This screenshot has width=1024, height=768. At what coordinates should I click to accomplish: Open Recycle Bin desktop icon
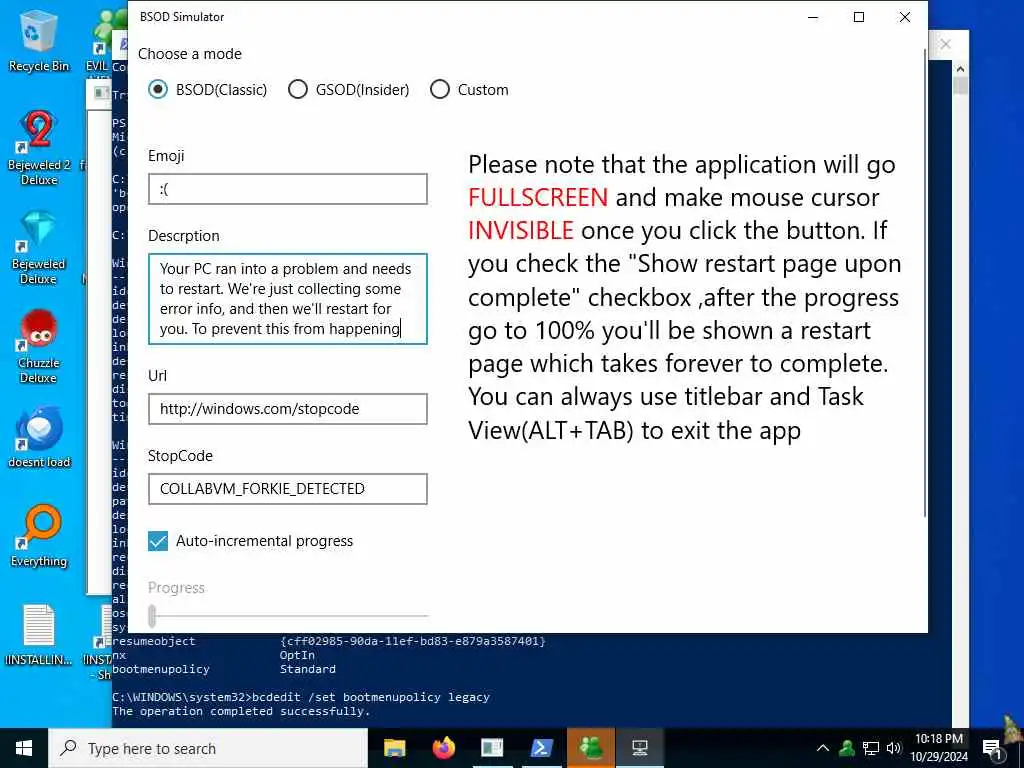39,40
